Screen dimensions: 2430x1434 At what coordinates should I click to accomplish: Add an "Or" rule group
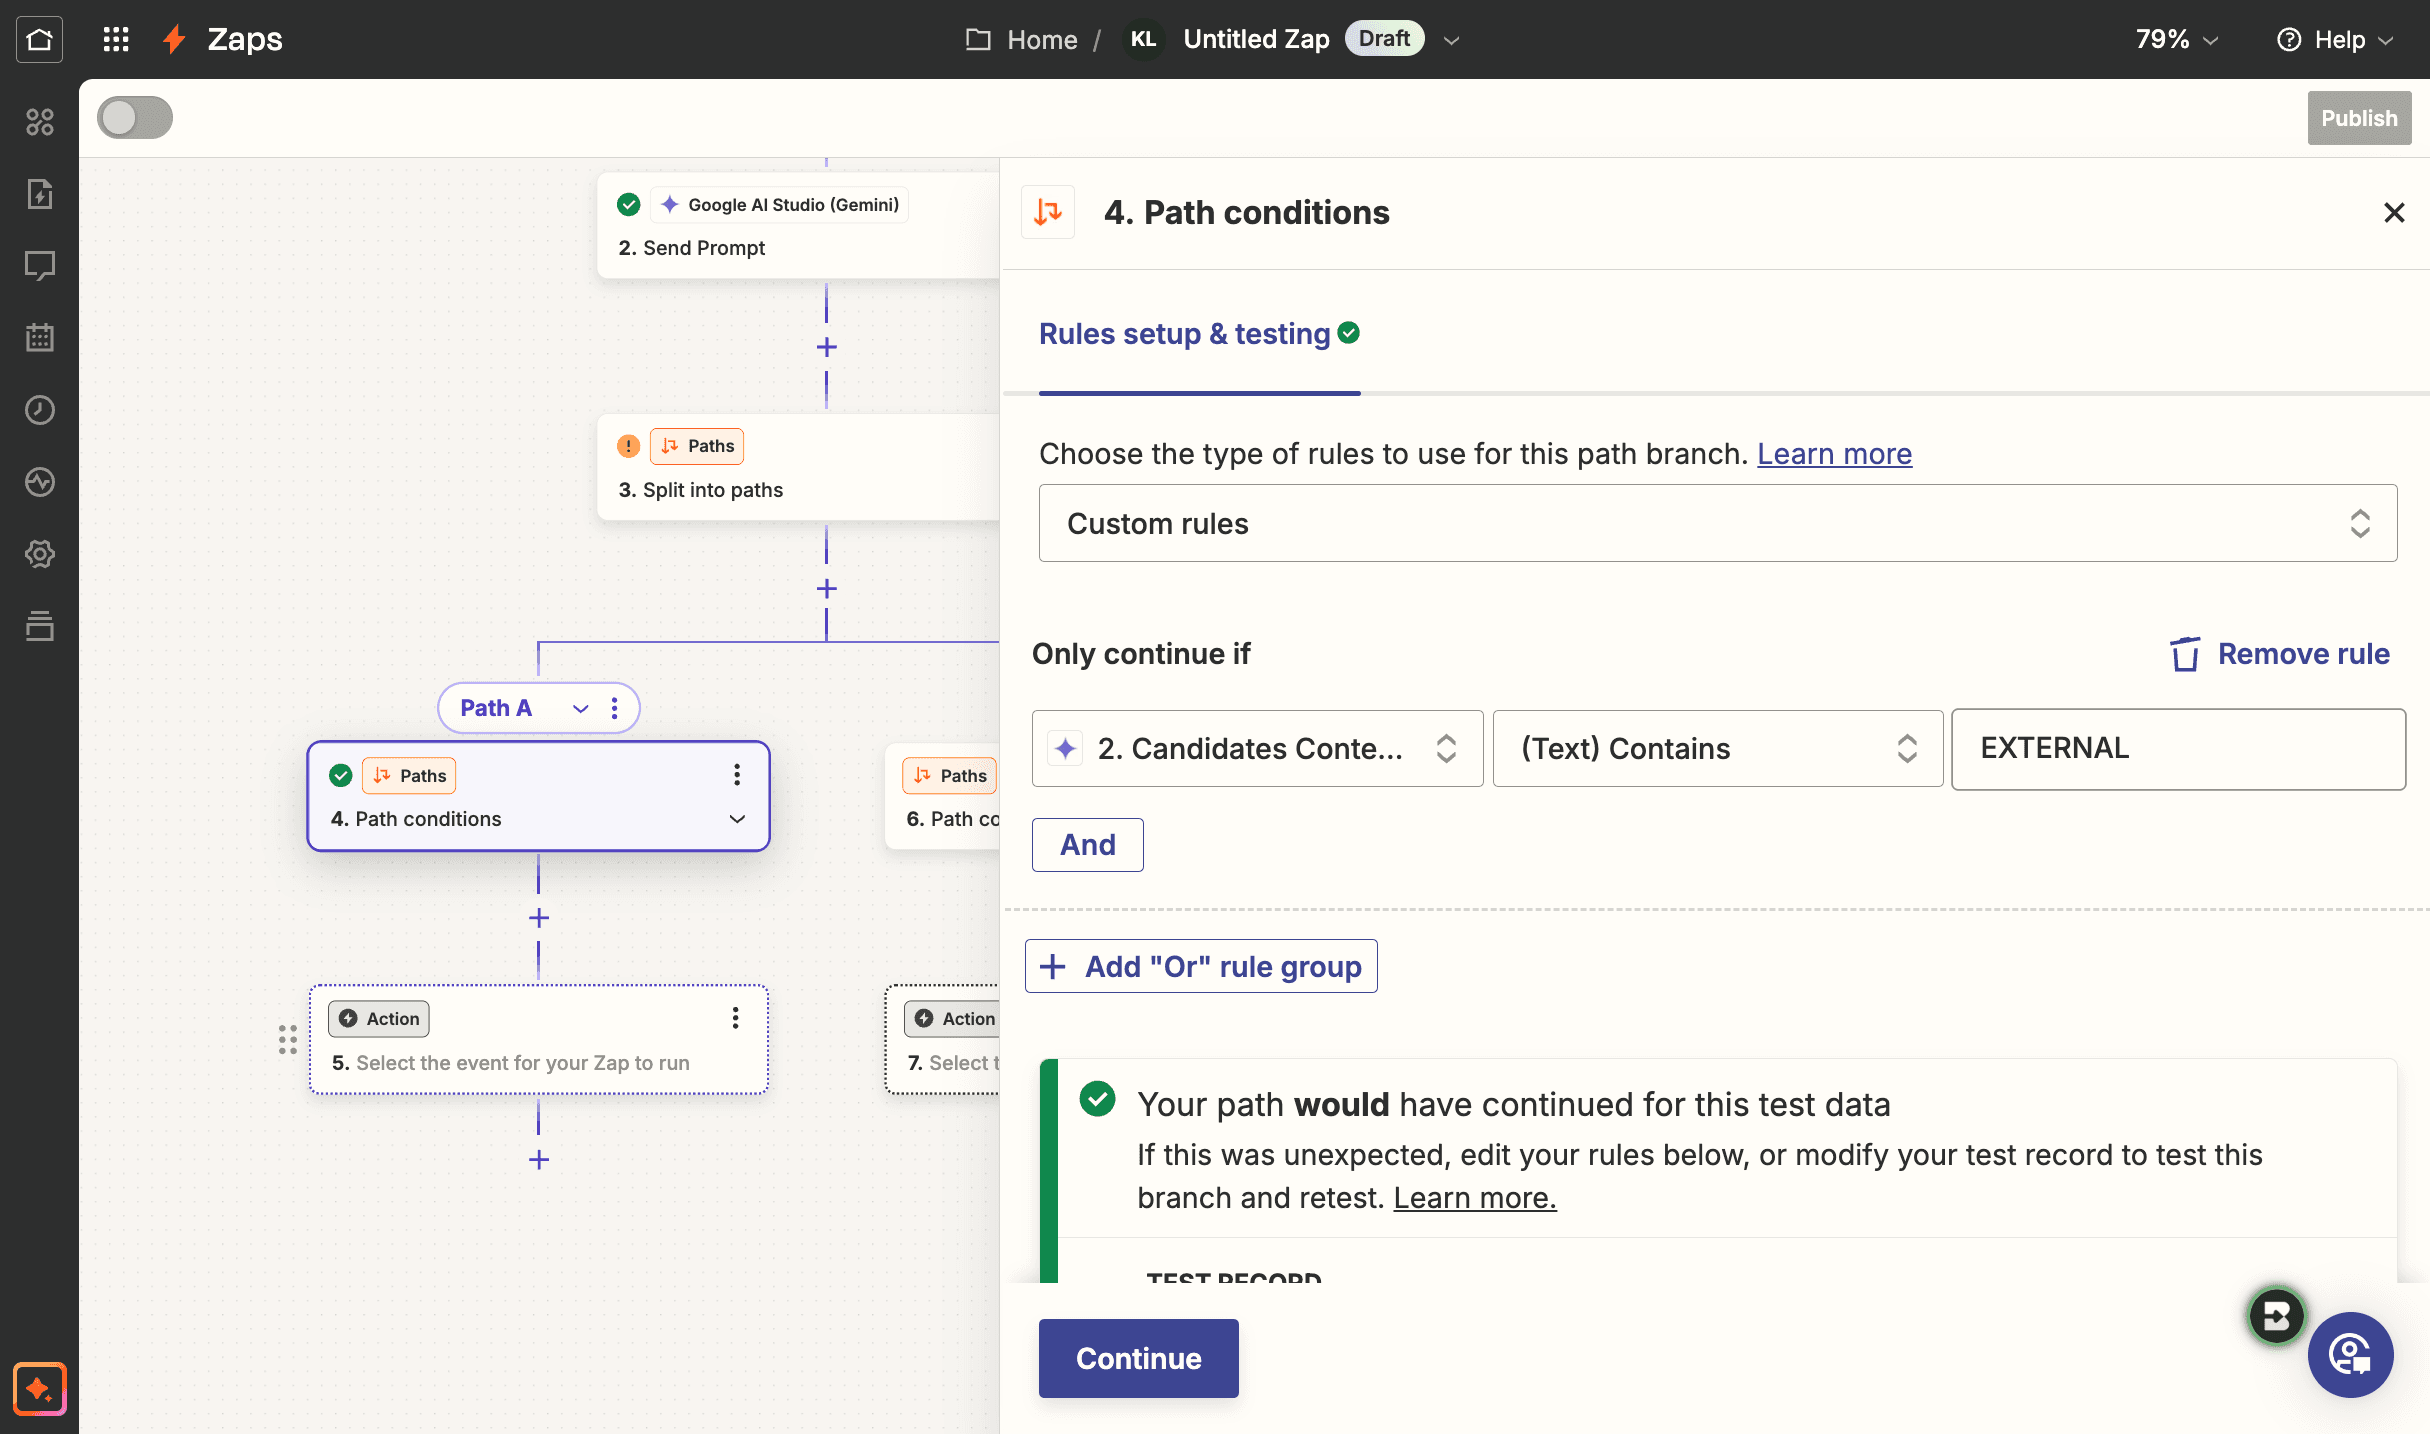pos(1201,966)
